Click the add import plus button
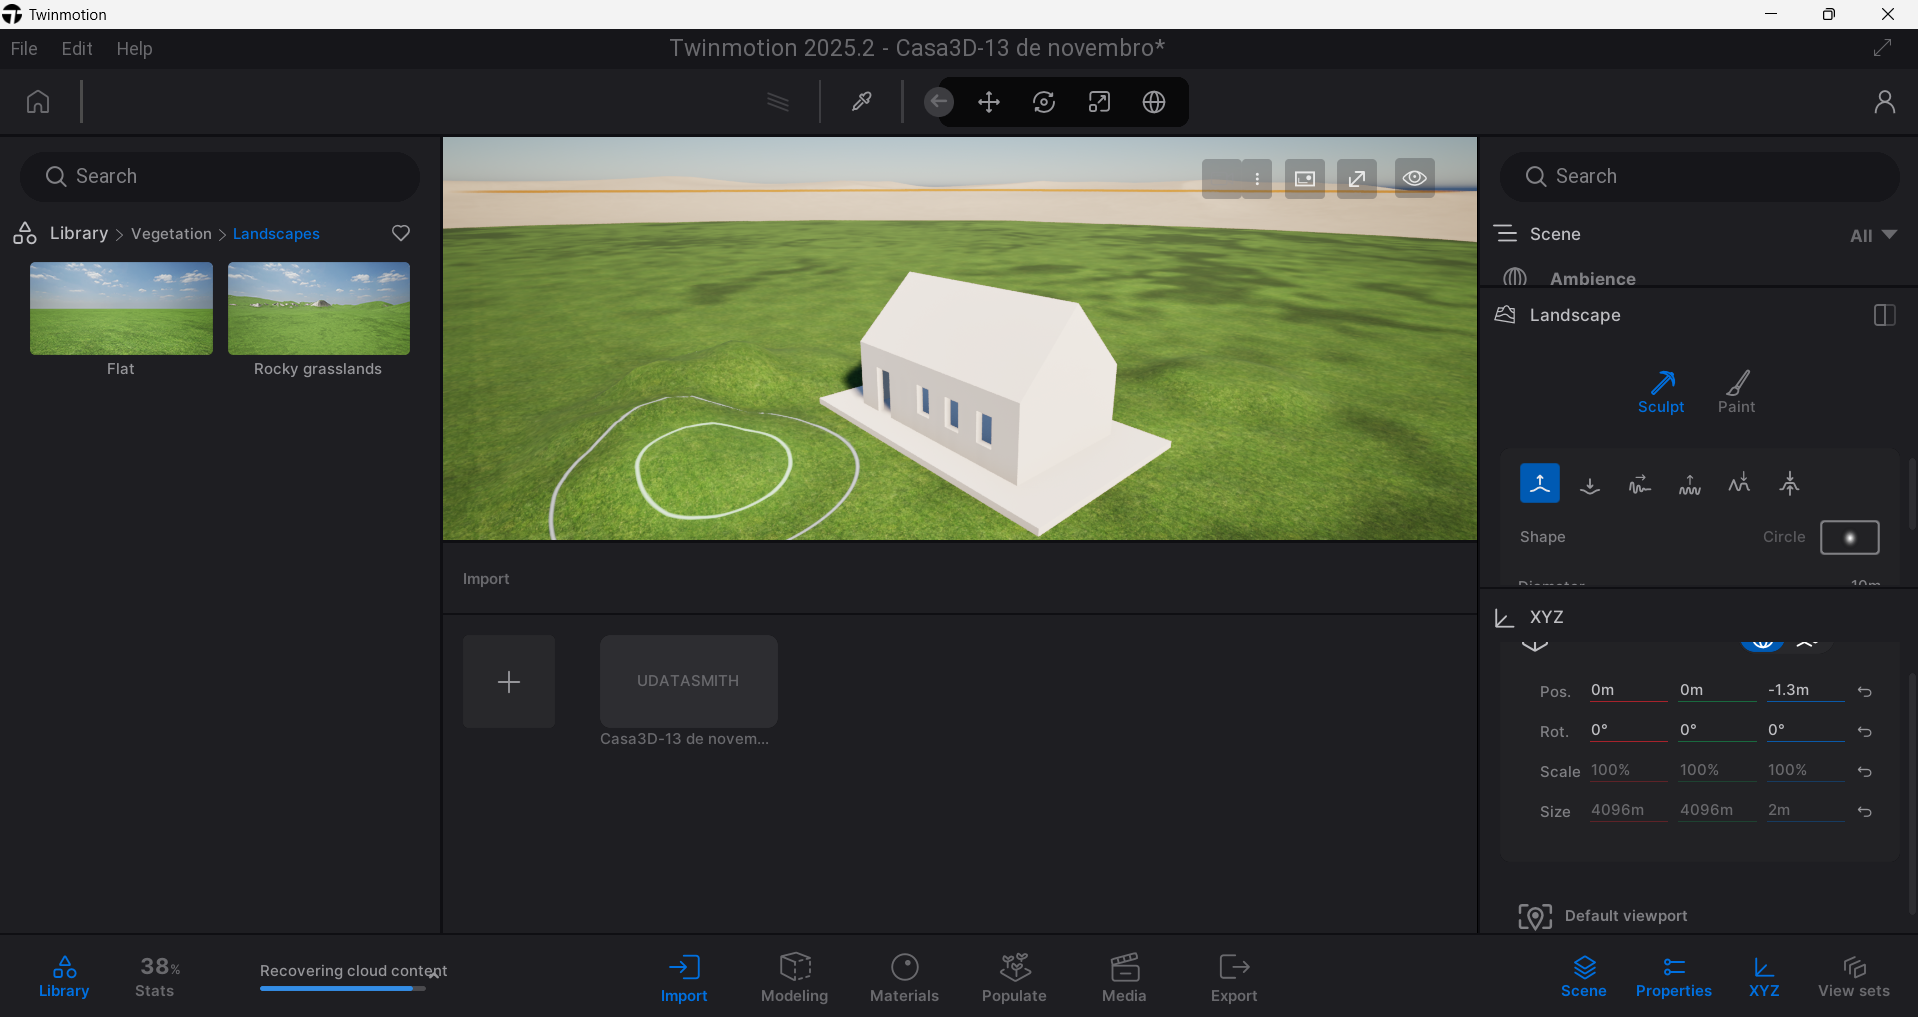This screenshot has height=1017, width=1918. [509, 682]
